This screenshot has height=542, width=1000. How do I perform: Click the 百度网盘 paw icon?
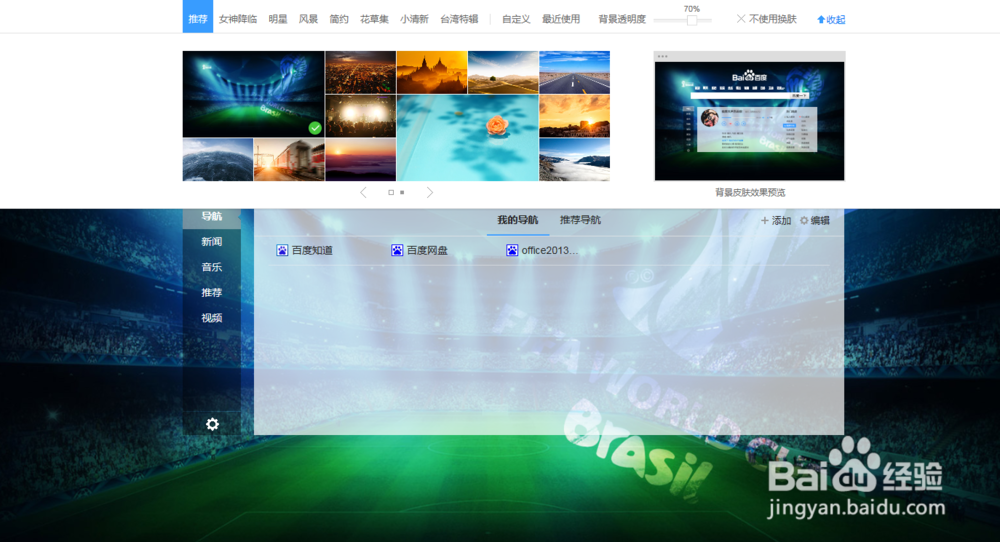(397, 250)
